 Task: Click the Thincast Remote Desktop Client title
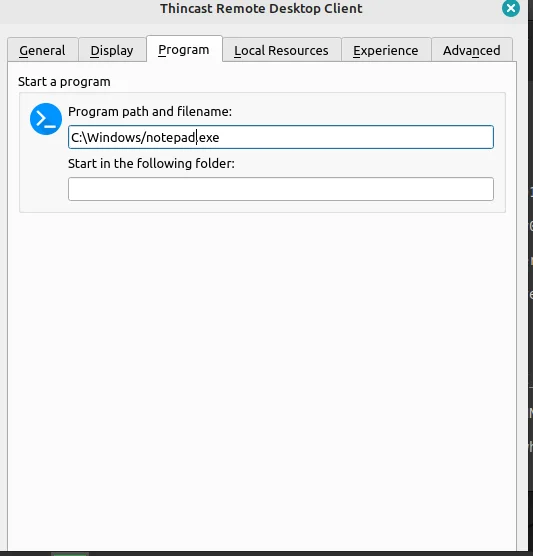[x=261, y=9]
